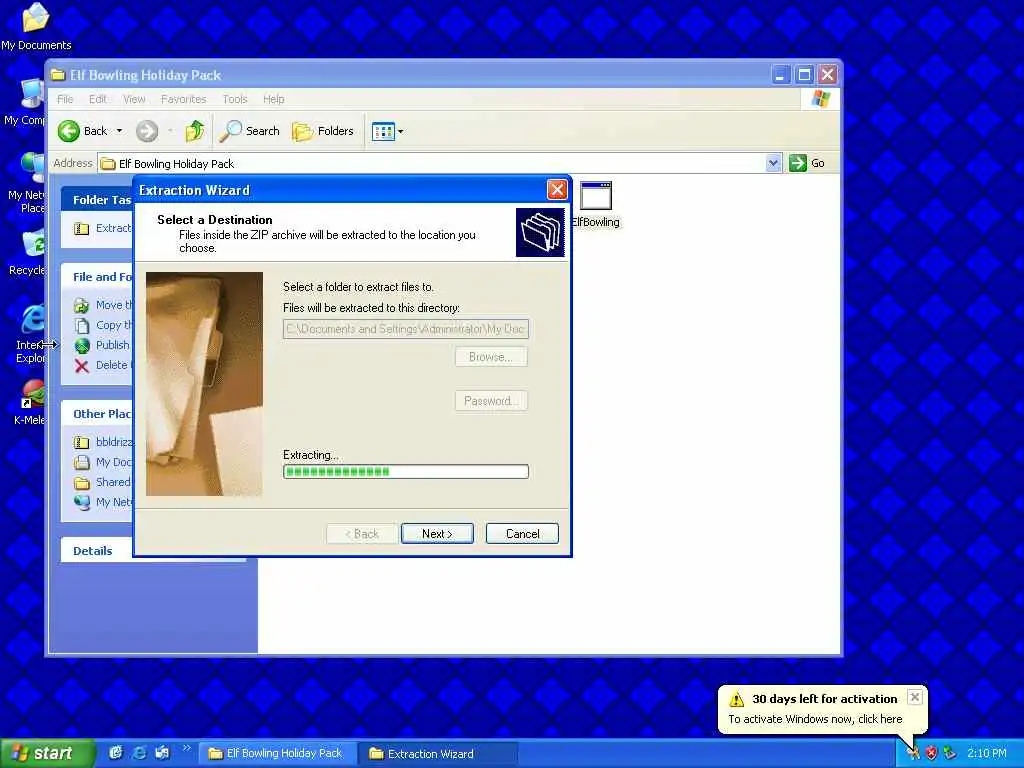Expand quick launch overflow chevron
This screenshot has width=1024, height=768.
[187, 748]
